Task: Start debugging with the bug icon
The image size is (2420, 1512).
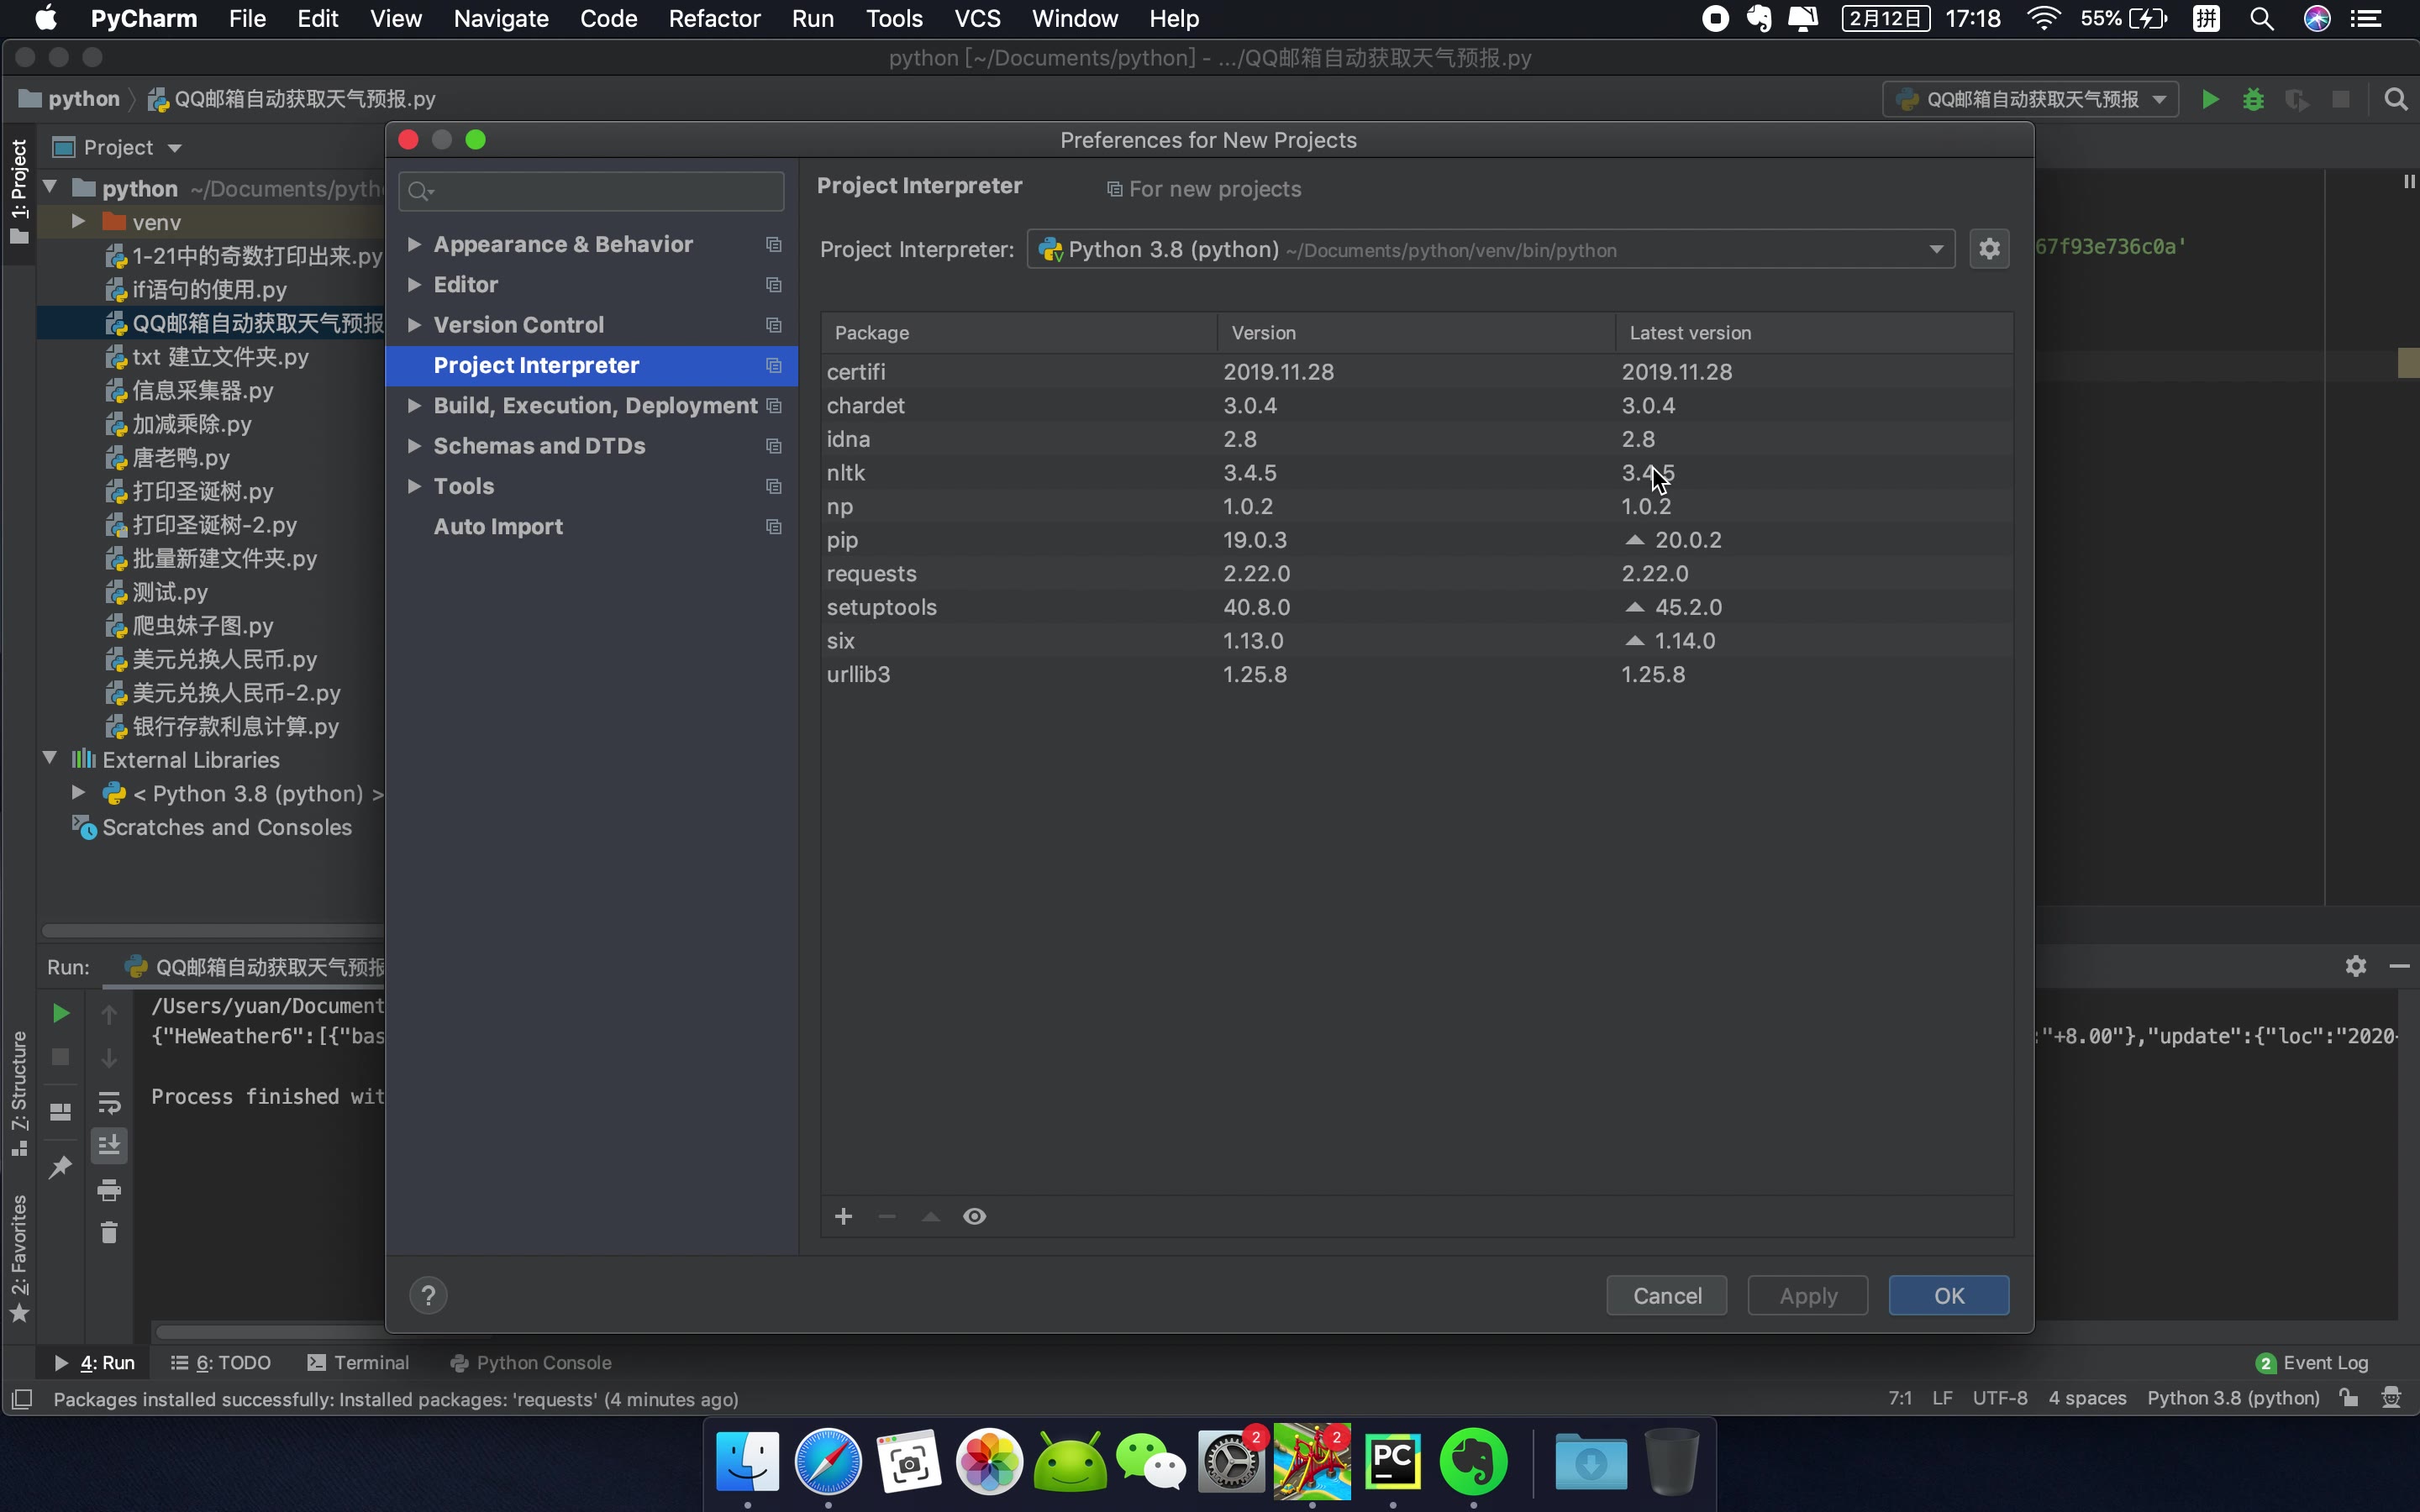Action: pos(2253,99)
